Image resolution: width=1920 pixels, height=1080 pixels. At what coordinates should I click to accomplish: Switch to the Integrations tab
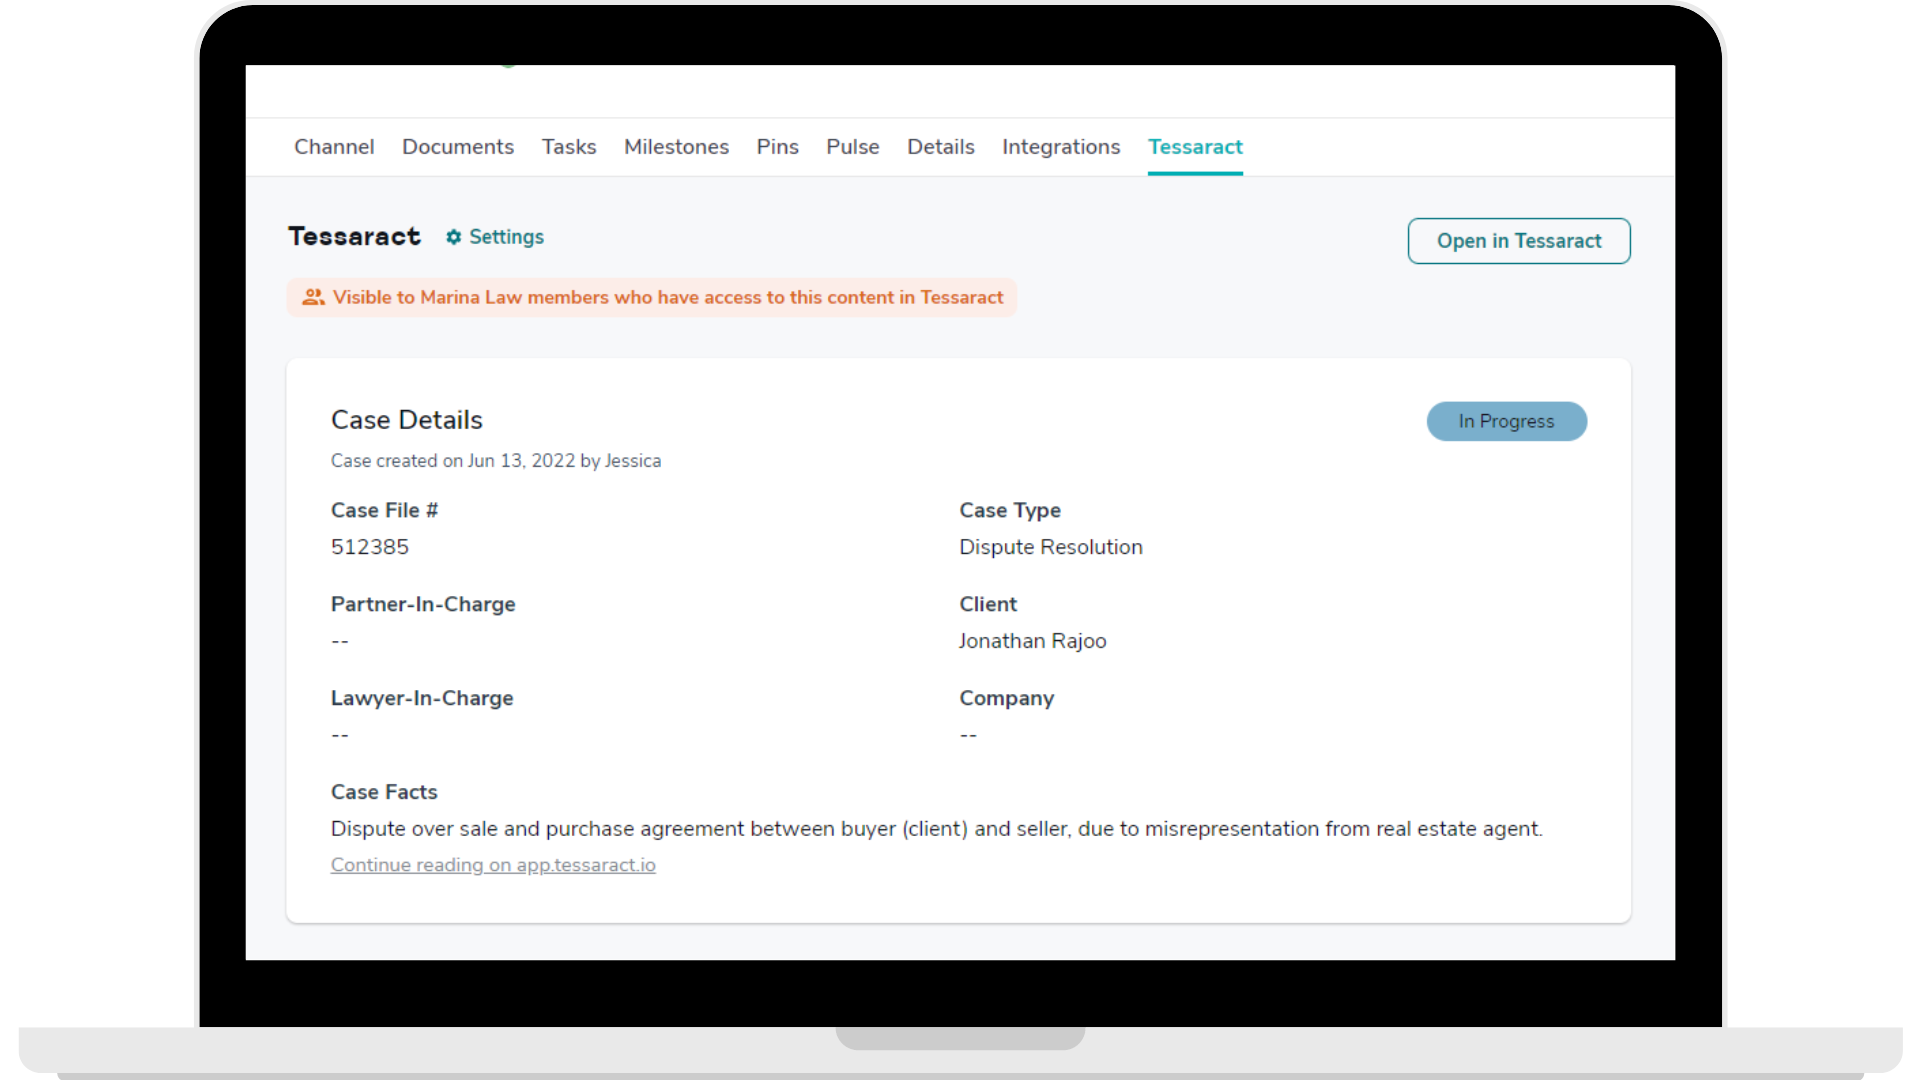click(x=1061, y=147)
